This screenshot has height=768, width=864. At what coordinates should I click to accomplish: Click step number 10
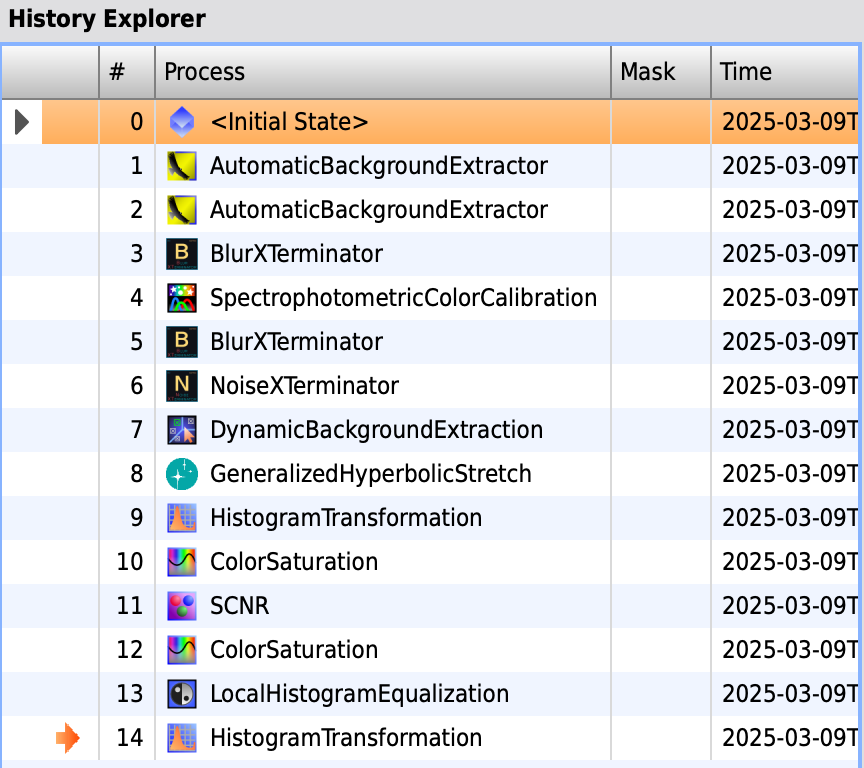pos(130,562)
